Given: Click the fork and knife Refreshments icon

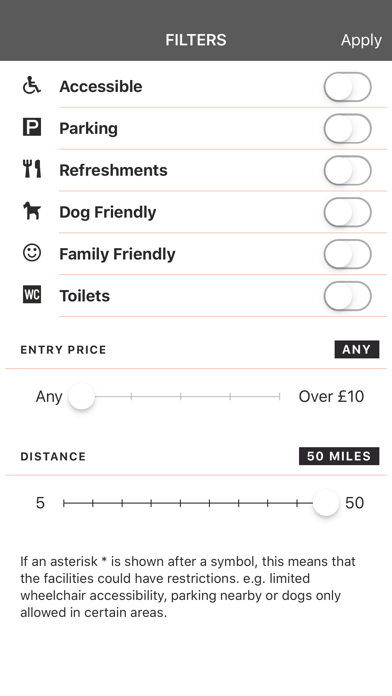Looking at the screenshot, I should click(32, 169).
